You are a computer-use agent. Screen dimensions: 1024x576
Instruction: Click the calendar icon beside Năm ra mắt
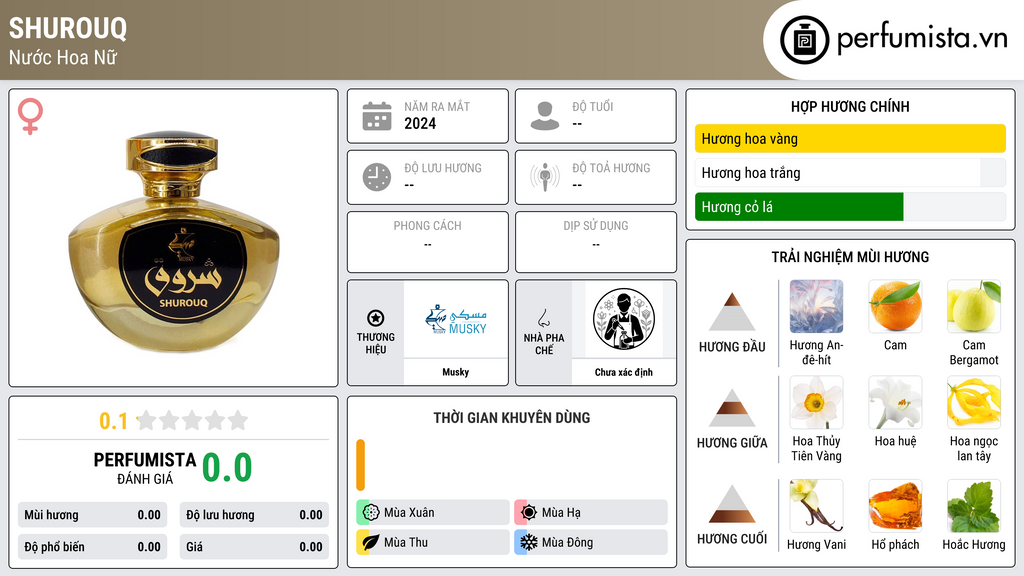pos(377,116)
